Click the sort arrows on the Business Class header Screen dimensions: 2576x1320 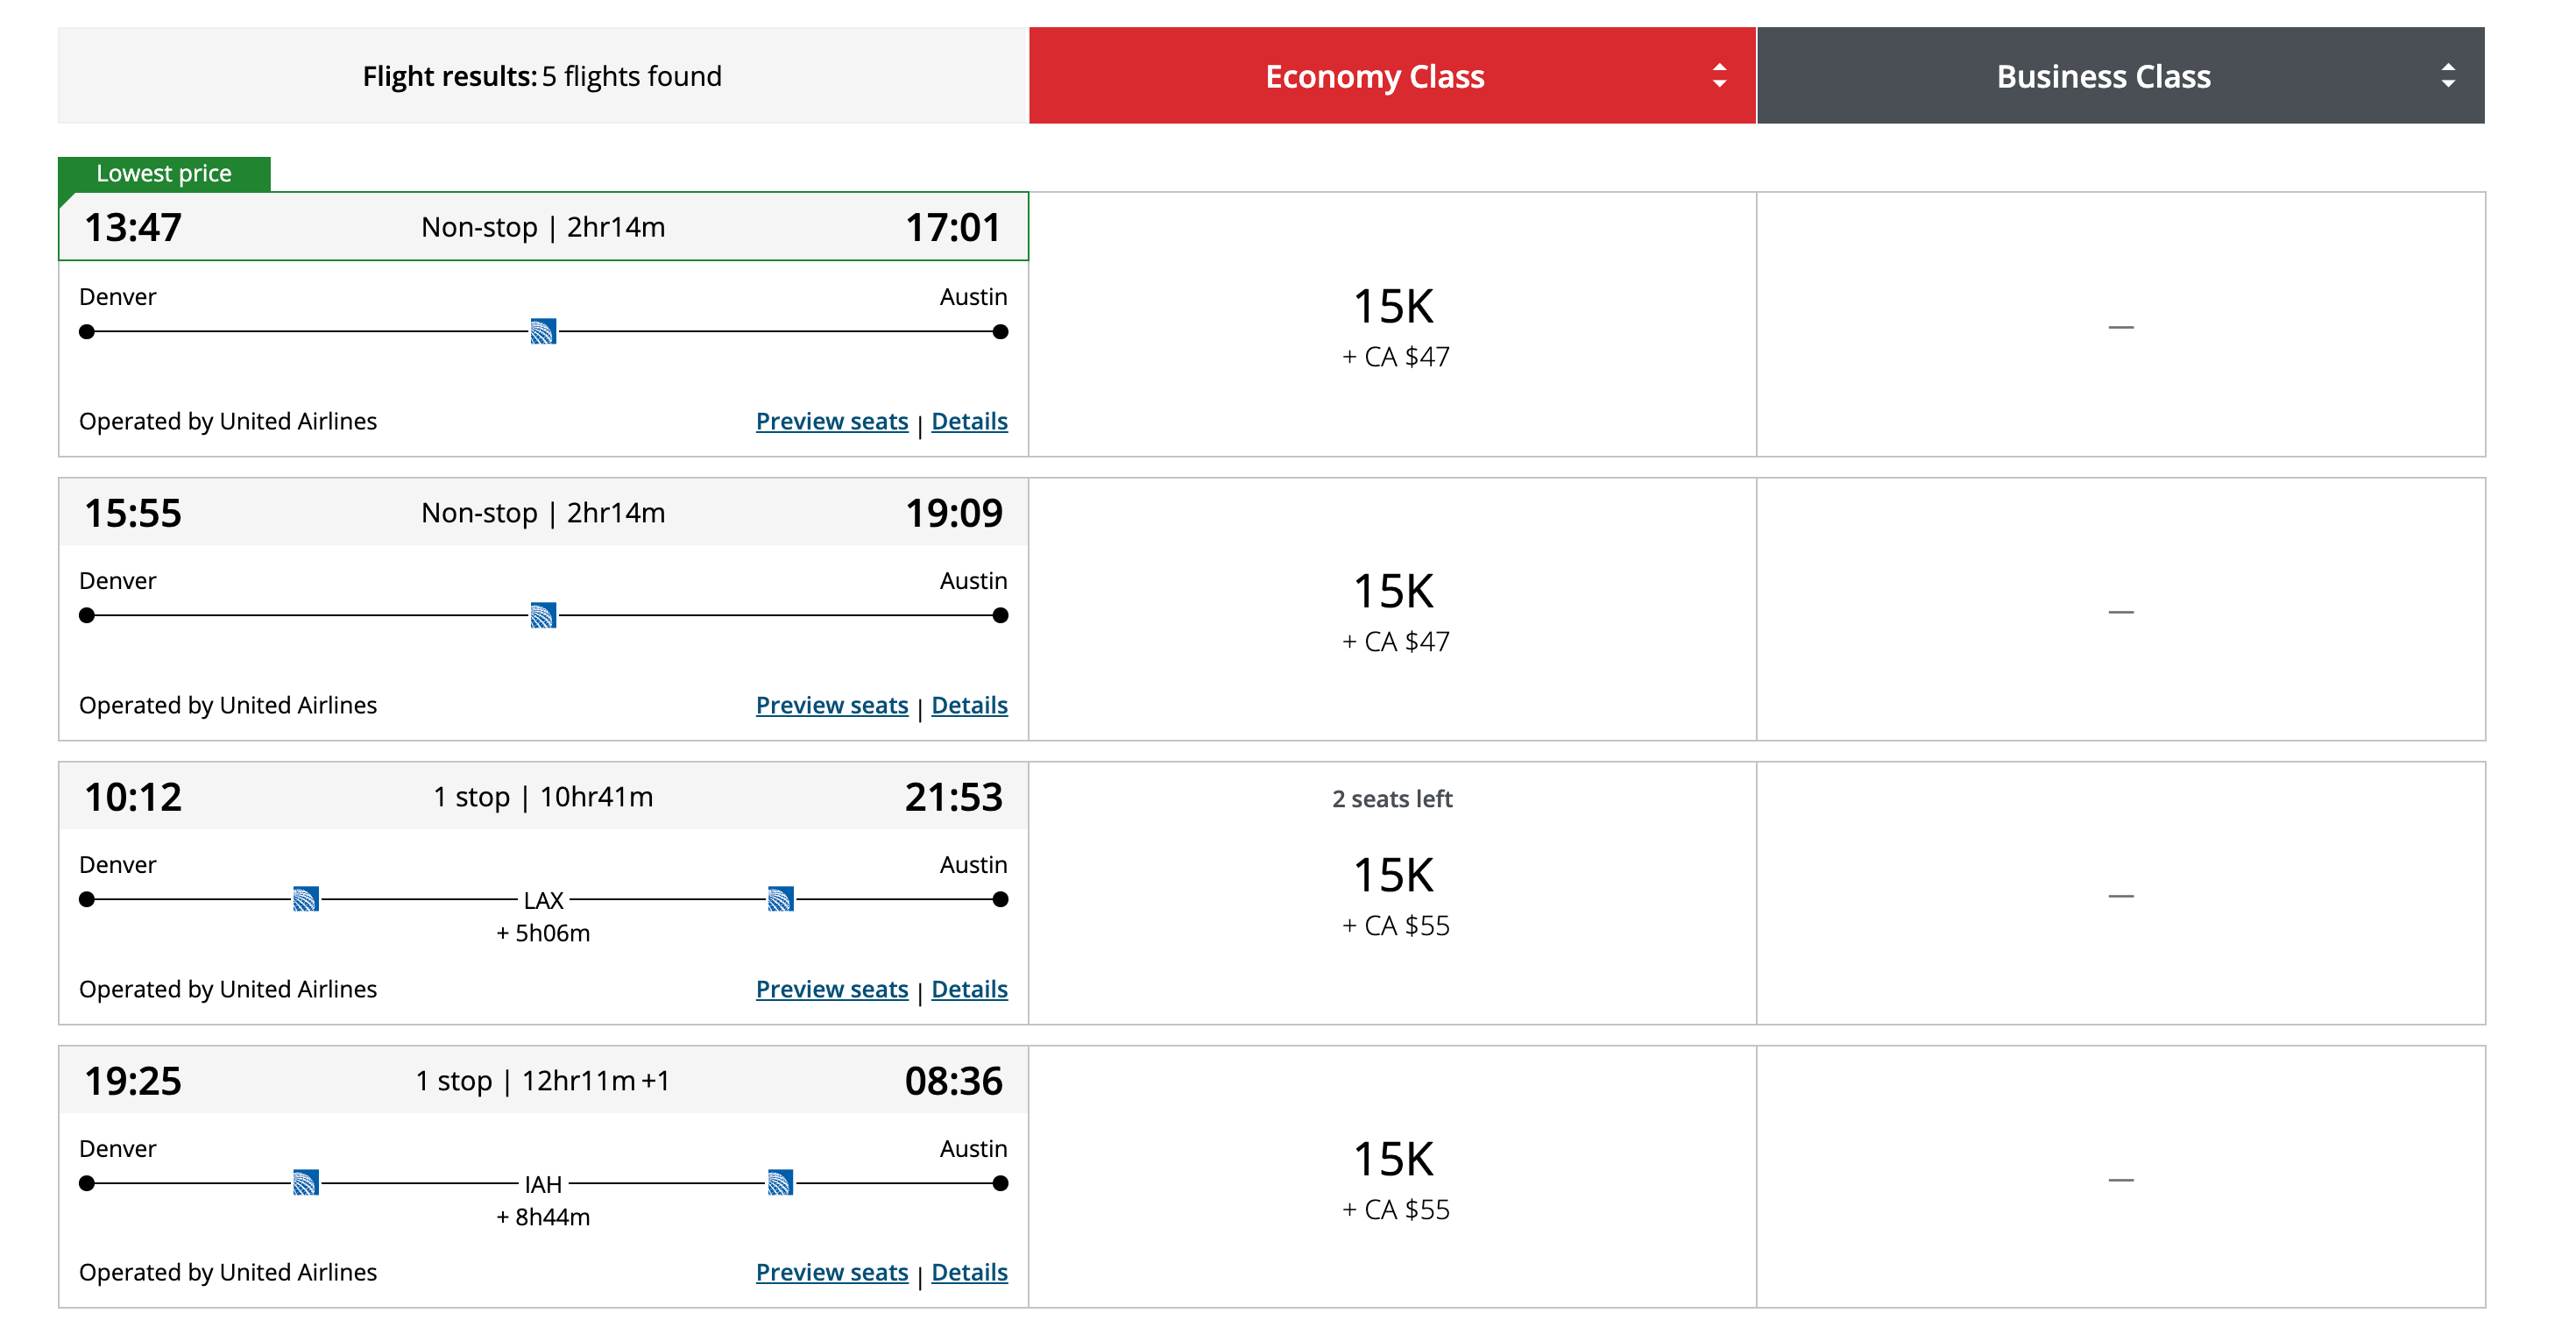[2447, 75]
